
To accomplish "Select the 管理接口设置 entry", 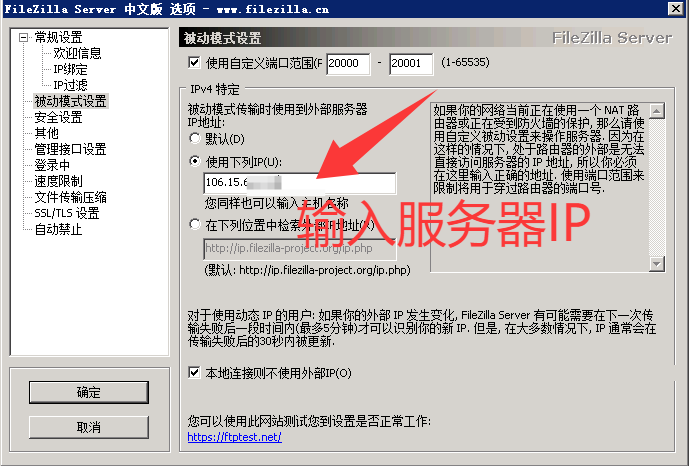I will pyautogui.click(x=70, y=149).
